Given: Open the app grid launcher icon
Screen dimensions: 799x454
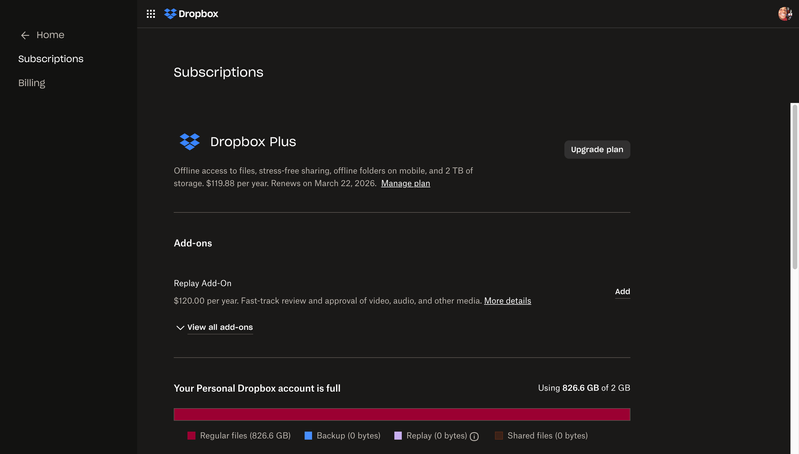Looking at the screenshot, I should point(151,14).
